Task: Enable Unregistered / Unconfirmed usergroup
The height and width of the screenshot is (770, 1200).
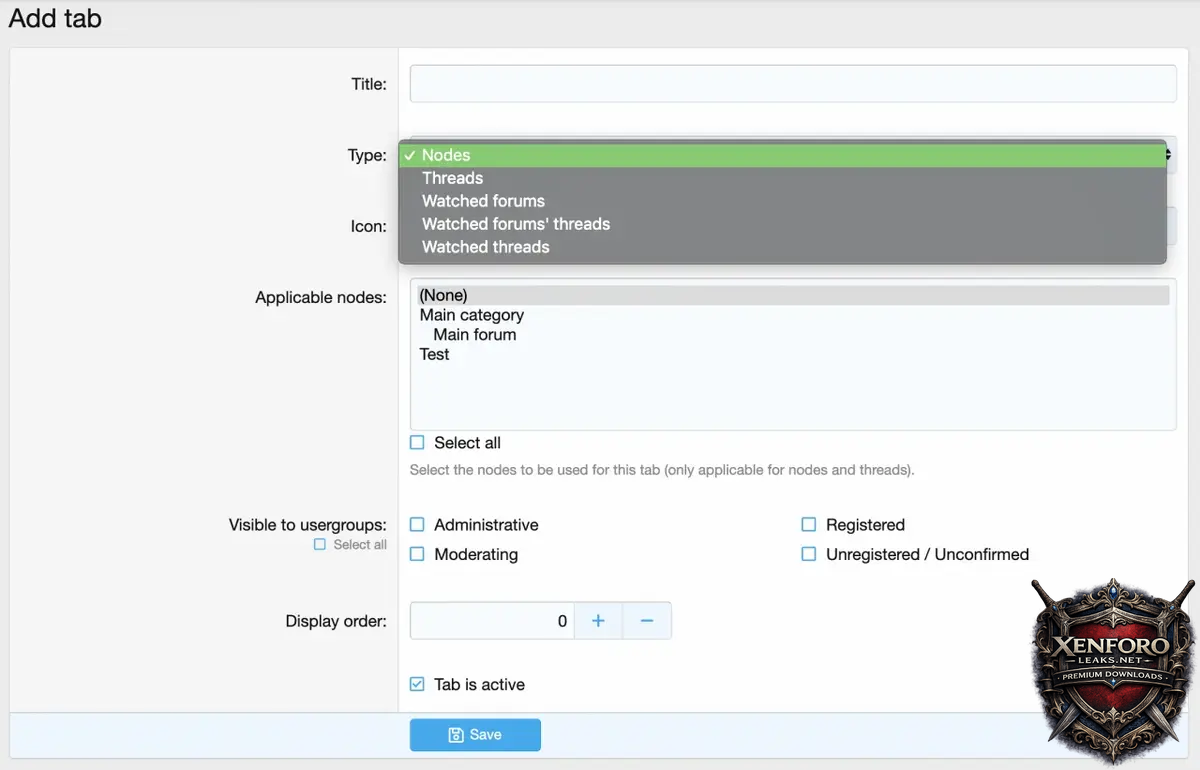Action: 809,554
